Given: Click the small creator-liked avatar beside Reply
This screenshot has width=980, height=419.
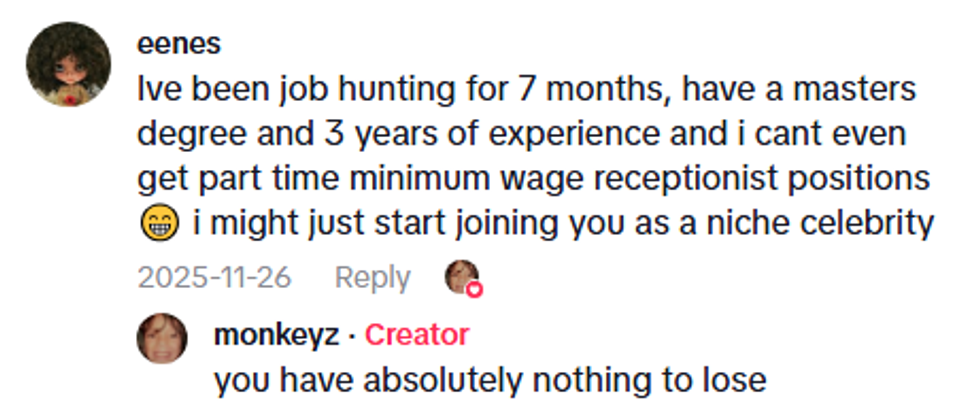Looking at the screenshot, I should coord(460,276).
